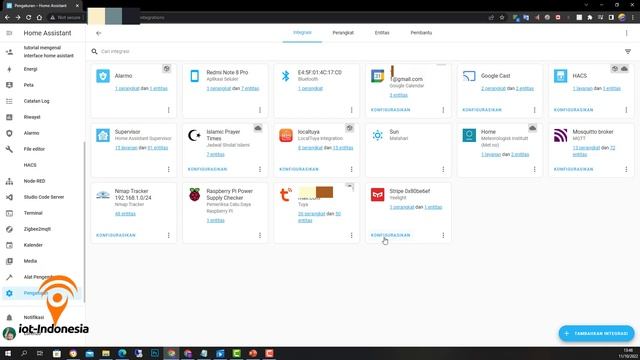Open Node-RED sidebar panel

34,181
